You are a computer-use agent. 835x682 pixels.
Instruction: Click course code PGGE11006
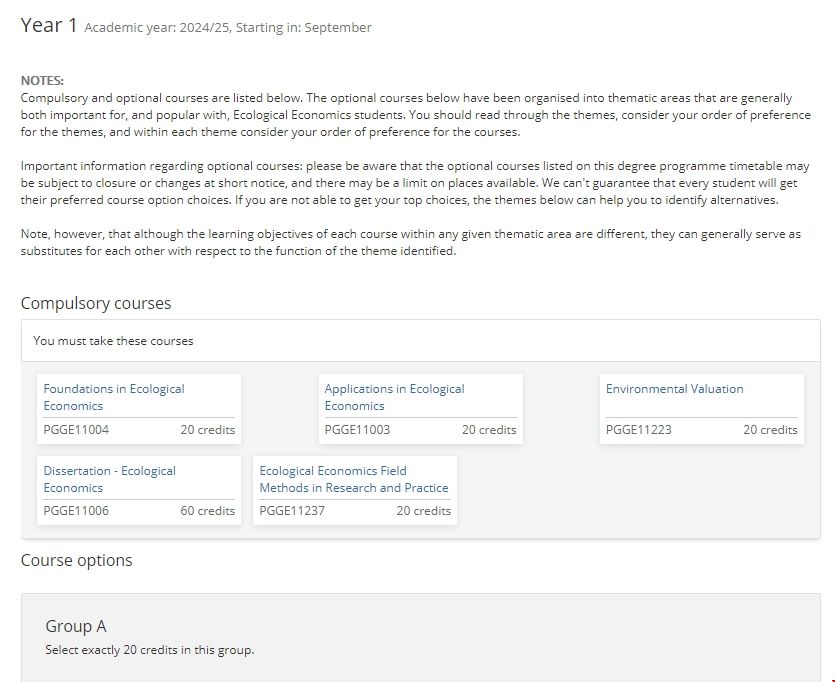click(76, 511)
